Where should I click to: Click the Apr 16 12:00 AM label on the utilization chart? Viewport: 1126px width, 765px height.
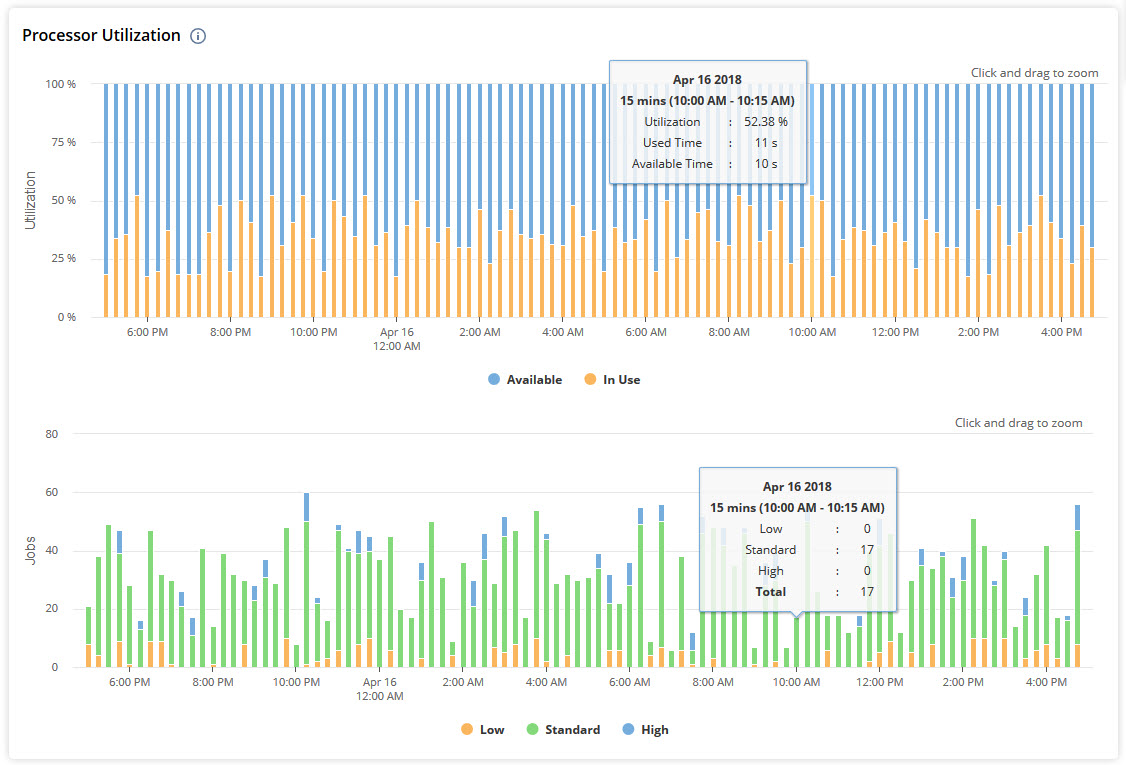[x=396, y=339]
